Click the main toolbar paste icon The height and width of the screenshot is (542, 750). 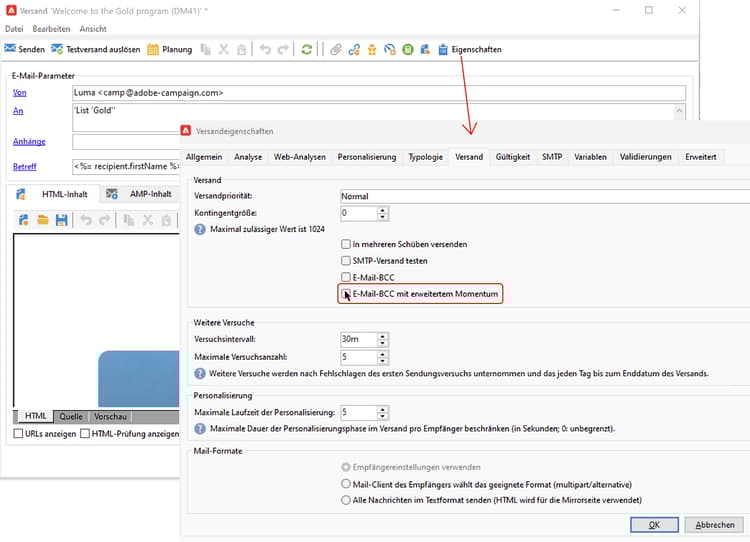click(242, 49)
